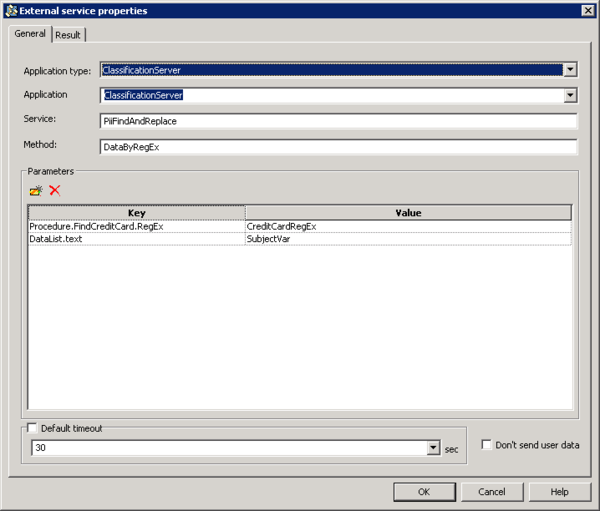Enable the Default timeout checkbox

(33, 428)
